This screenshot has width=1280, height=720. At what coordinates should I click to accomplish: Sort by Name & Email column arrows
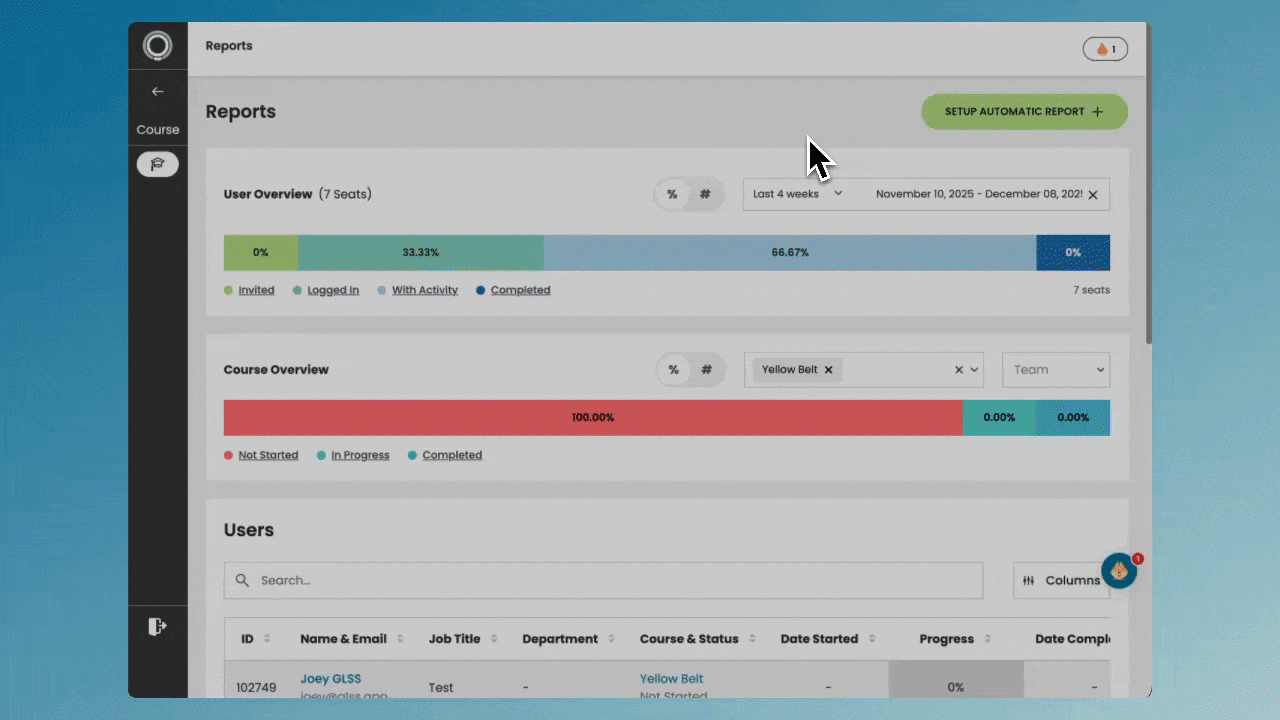(400, 639)
